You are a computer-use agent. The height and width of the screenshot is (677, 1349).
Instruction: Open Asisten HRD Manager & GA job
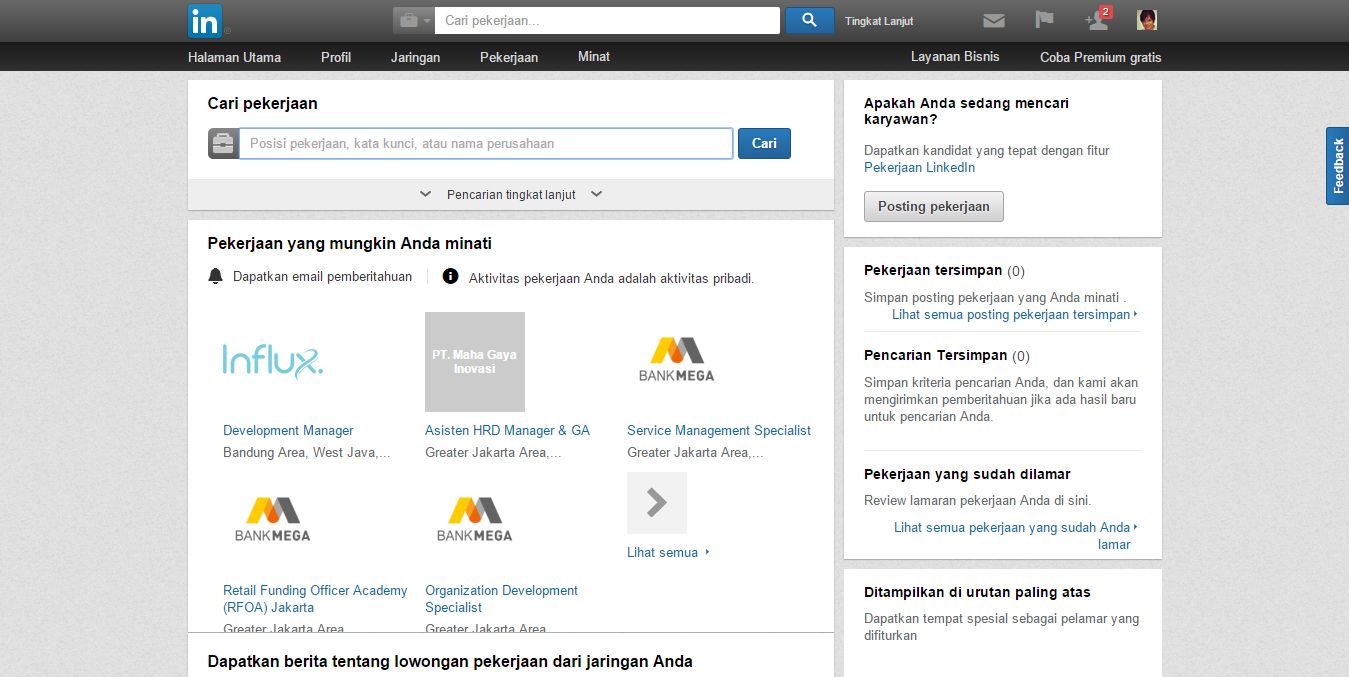point(507,430)
